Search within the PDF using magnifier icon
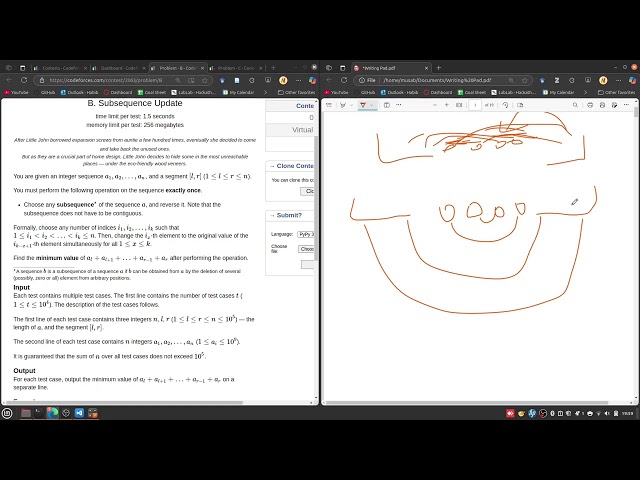The width and height of the screenshot is (640, 480). [575, 105]
